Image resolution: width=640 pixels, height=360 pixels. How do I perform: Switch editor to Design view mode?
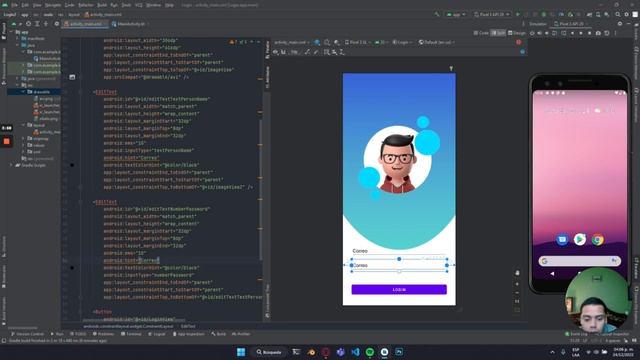(x=516, y=33)
